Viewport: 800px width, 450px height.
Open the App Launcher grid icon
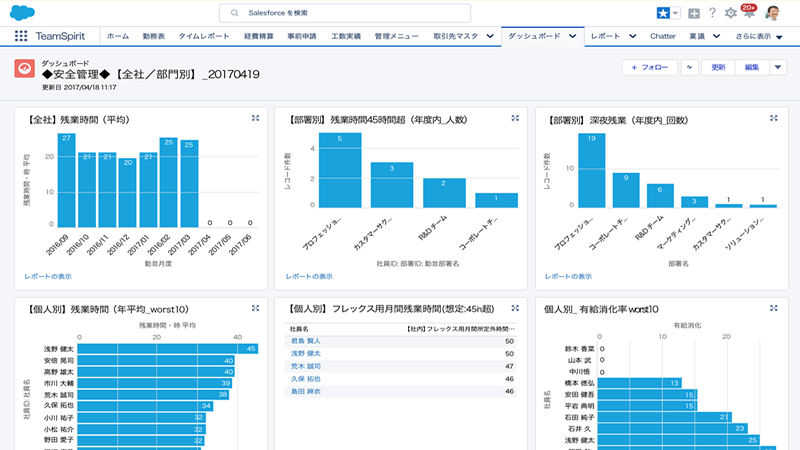pyautogui.click(x=21, y=36)
